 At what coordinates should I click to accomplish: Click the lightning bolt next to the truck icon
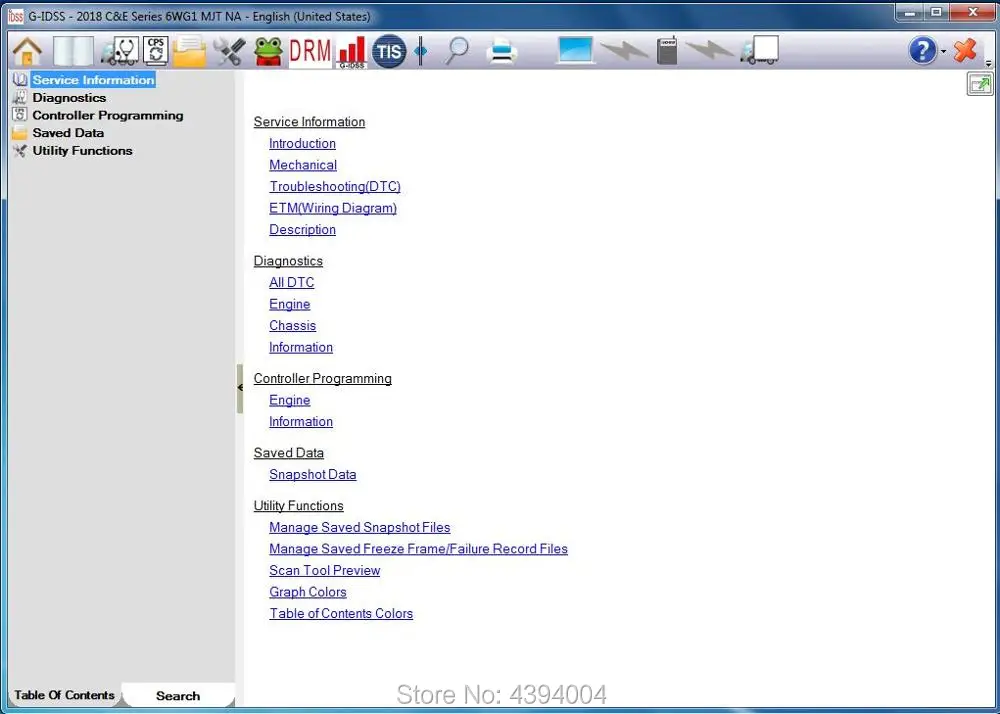pos(709,50)
